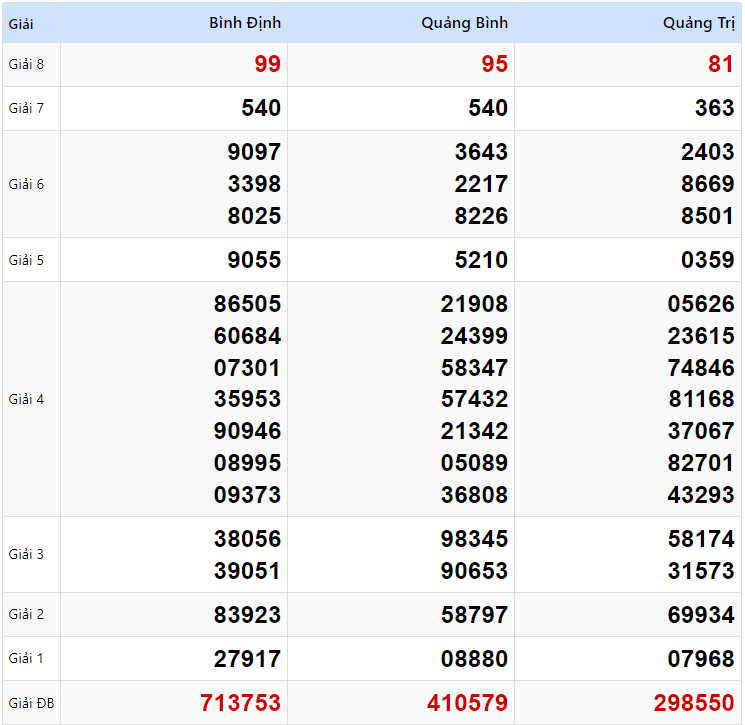Viewport: 745px width, 725px height.
Task: Click the Giải 4 row label
Action: (26, 399)
